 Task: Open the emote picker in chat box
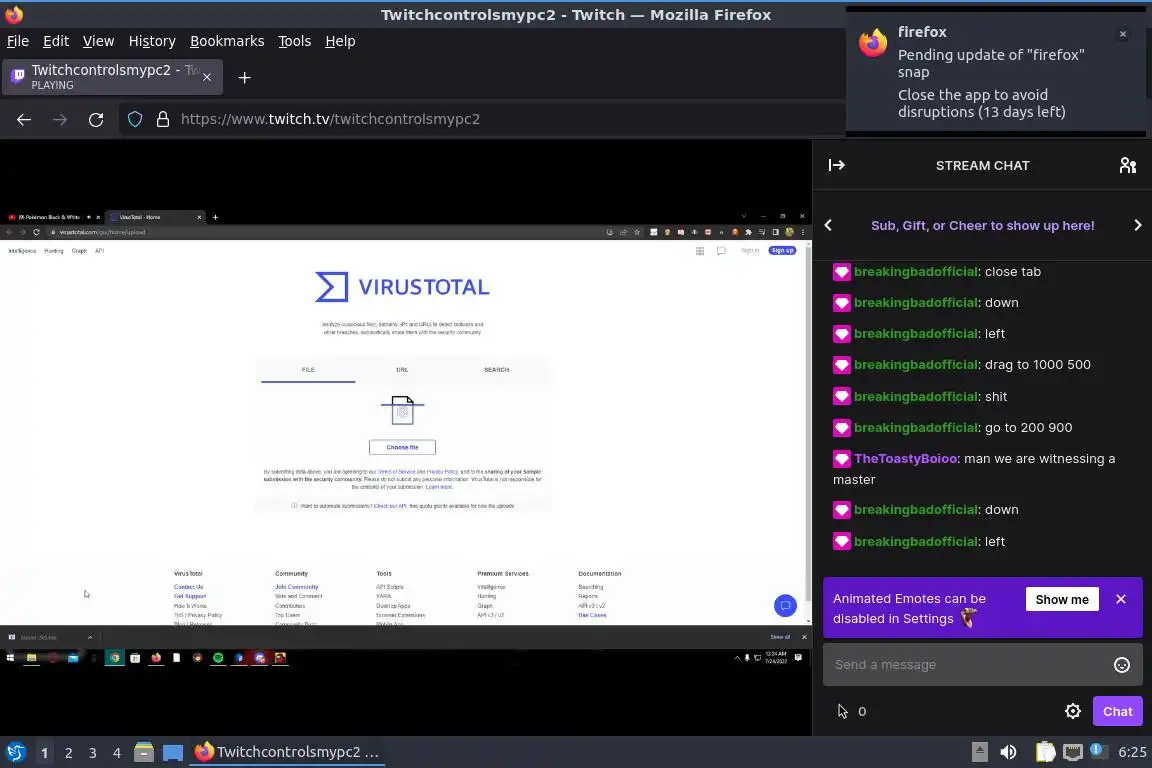(x=1122, y=664)
